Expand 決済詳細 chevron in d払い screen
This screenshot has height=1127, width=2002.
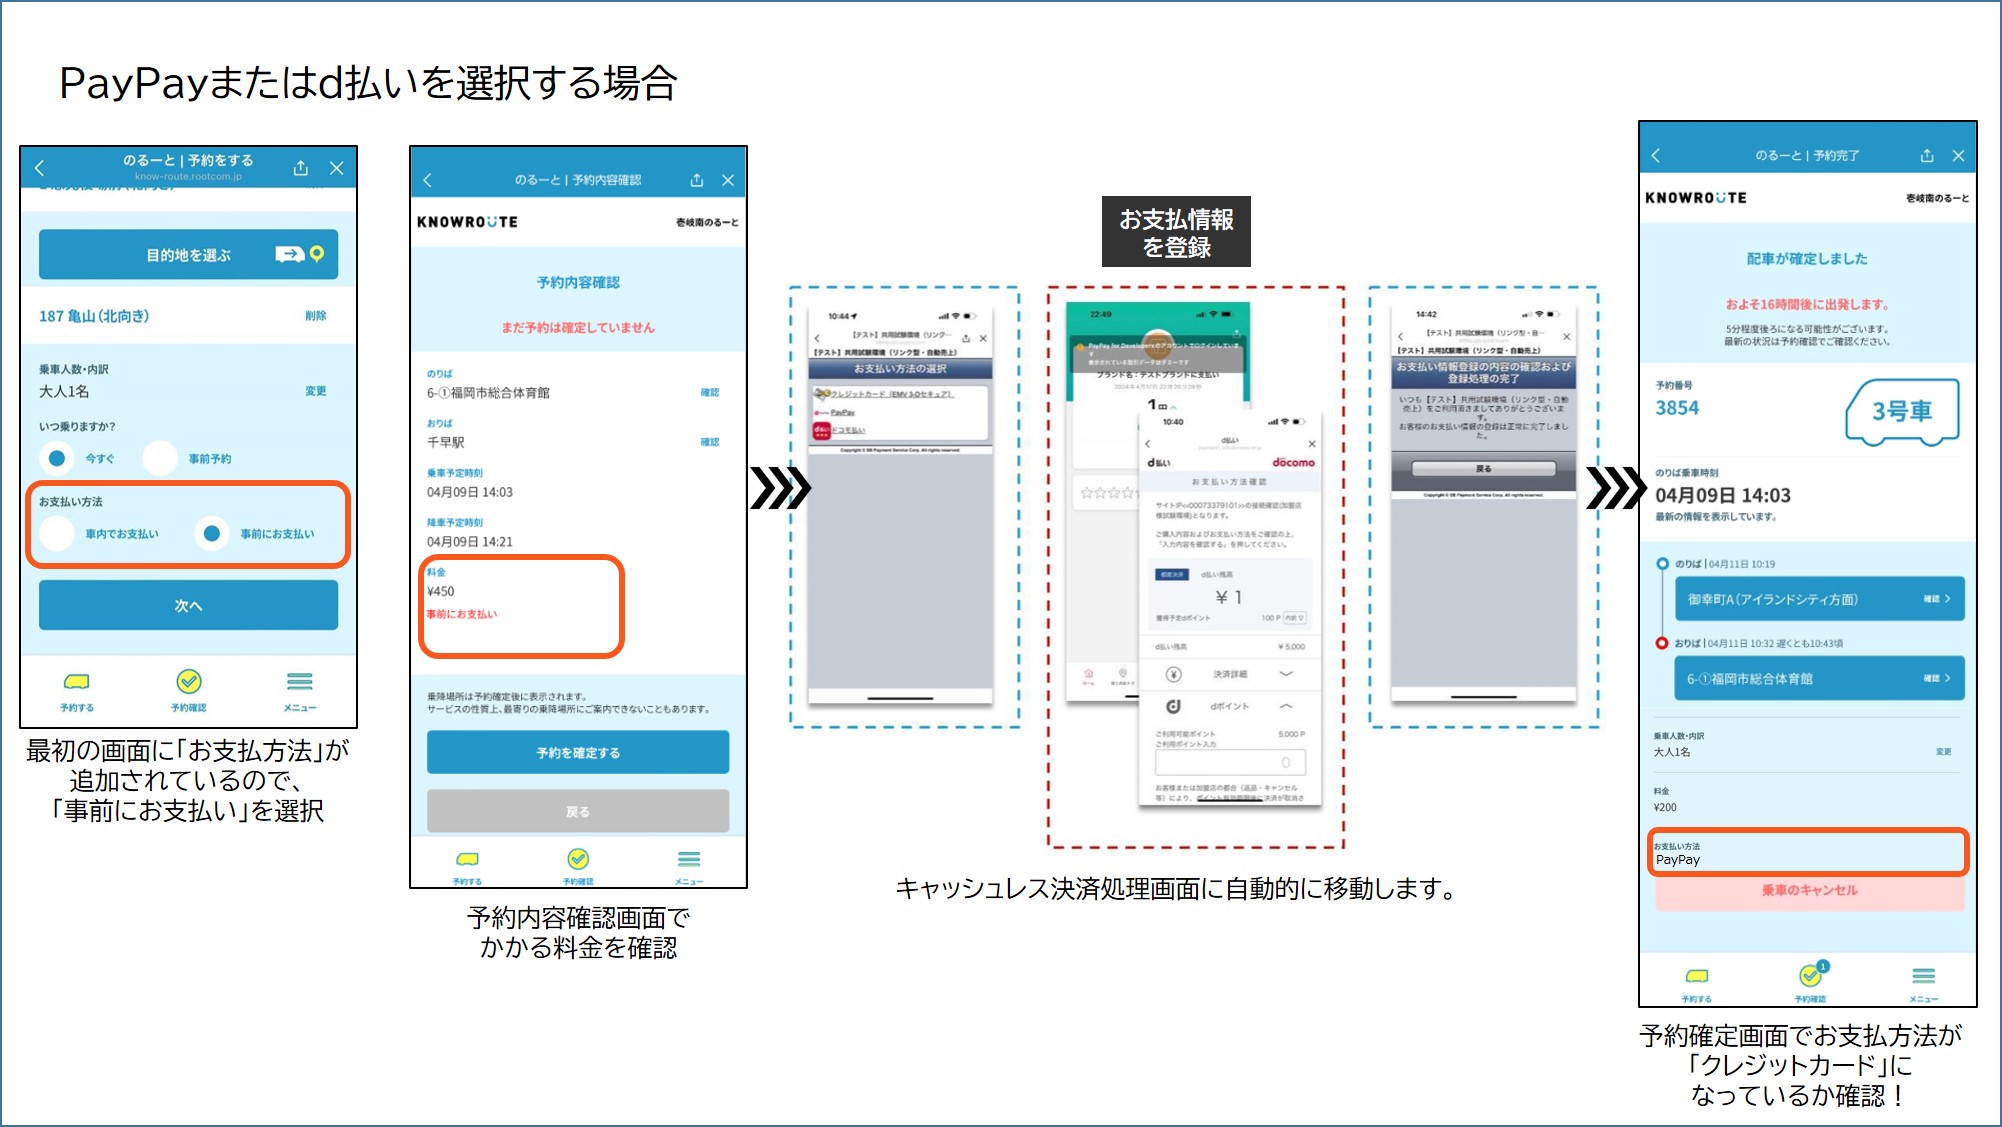click(x=1286, y=674)
